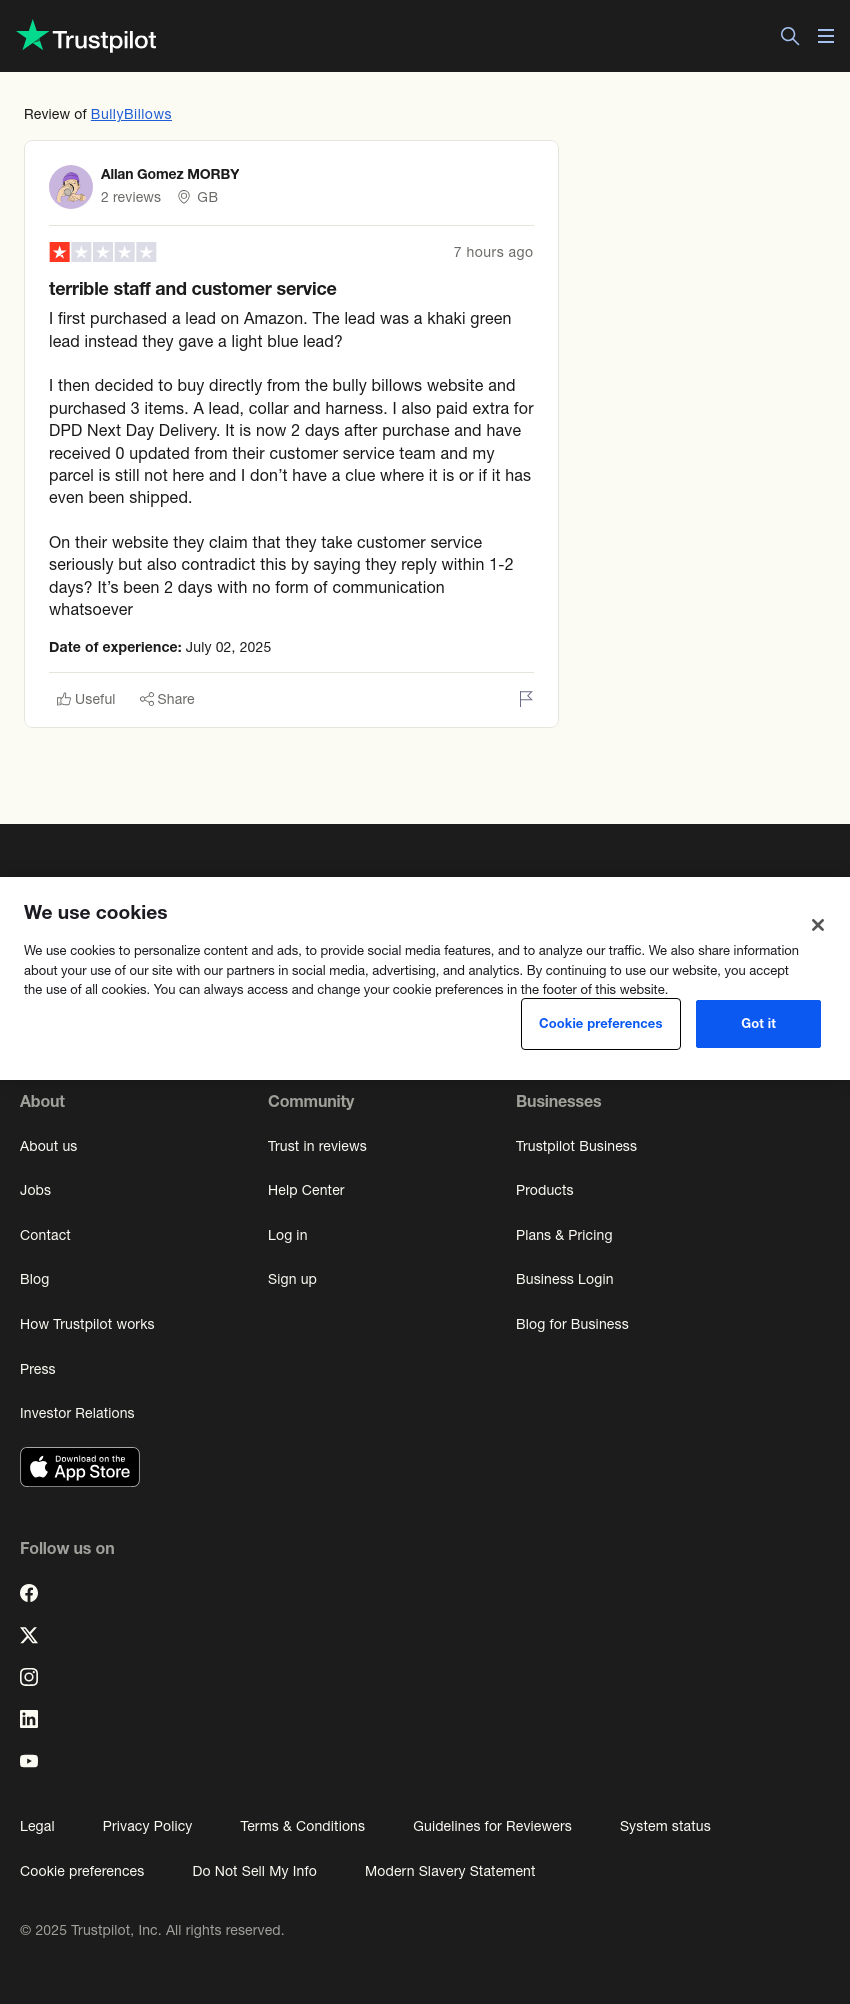Click the '7 hours ago' timestamp

493,252
